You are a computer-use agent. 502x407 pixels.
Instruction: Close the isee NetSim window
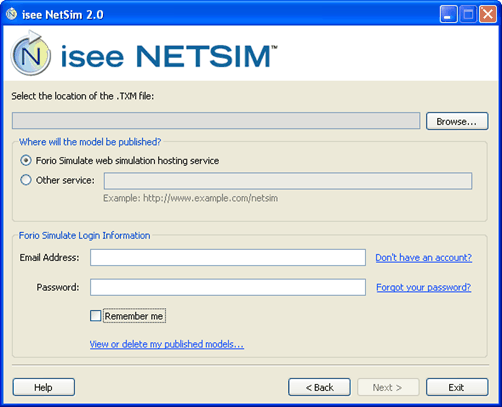click(x=488, y=14)
